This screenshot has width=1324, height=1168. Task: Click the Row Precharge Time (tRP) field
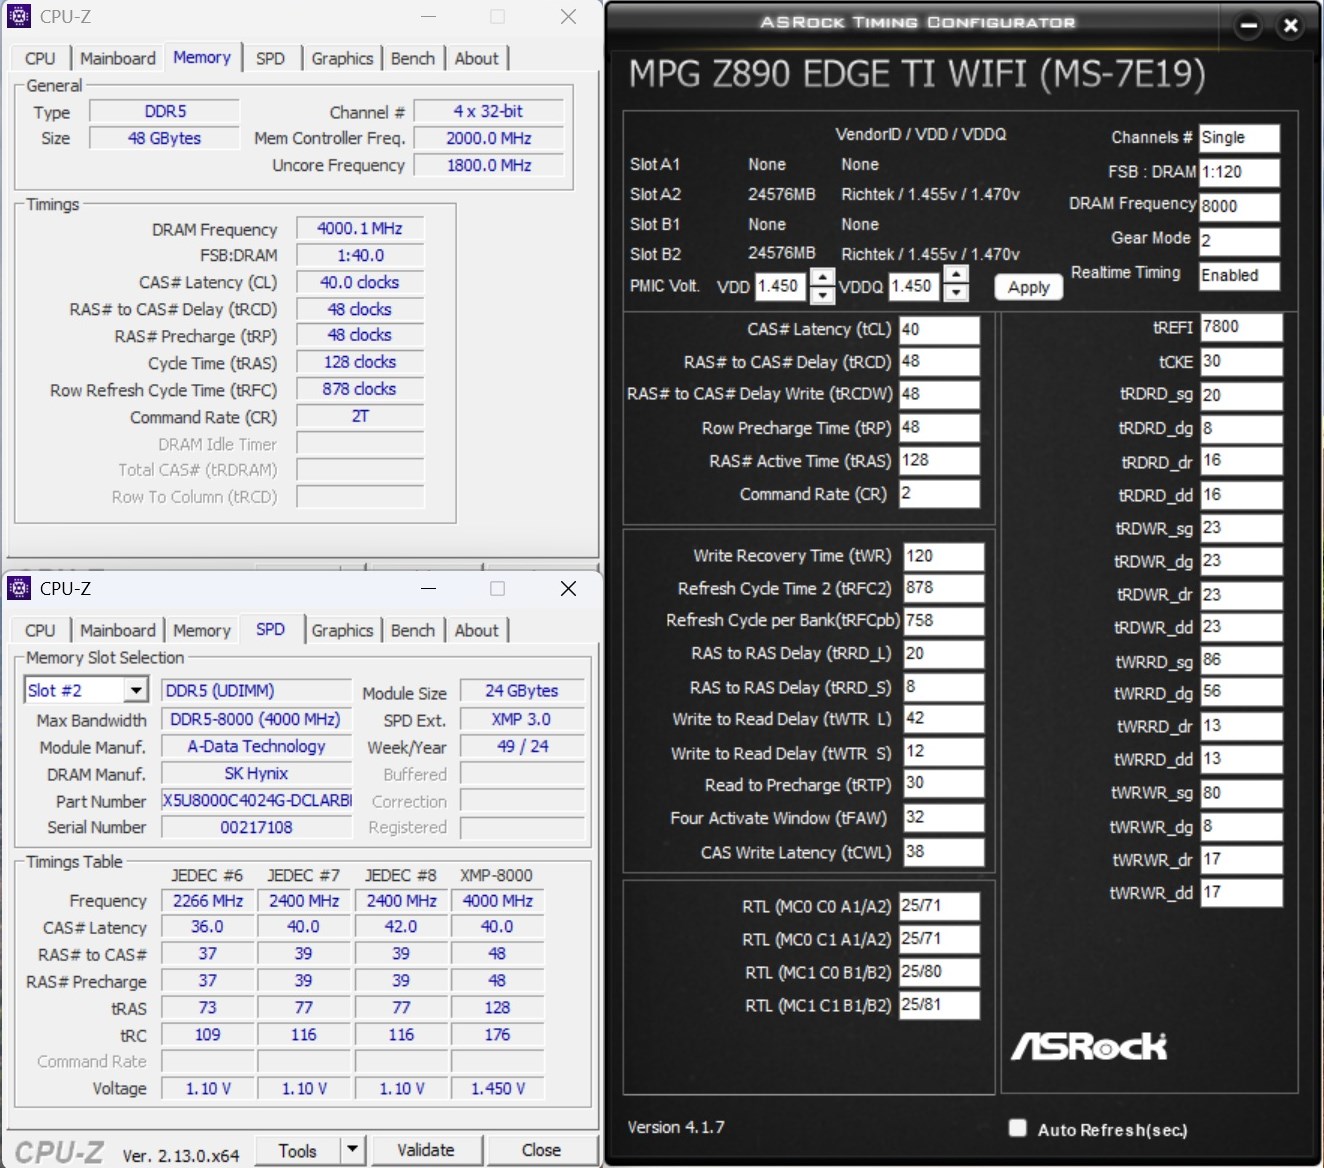(x=939, y=428)
